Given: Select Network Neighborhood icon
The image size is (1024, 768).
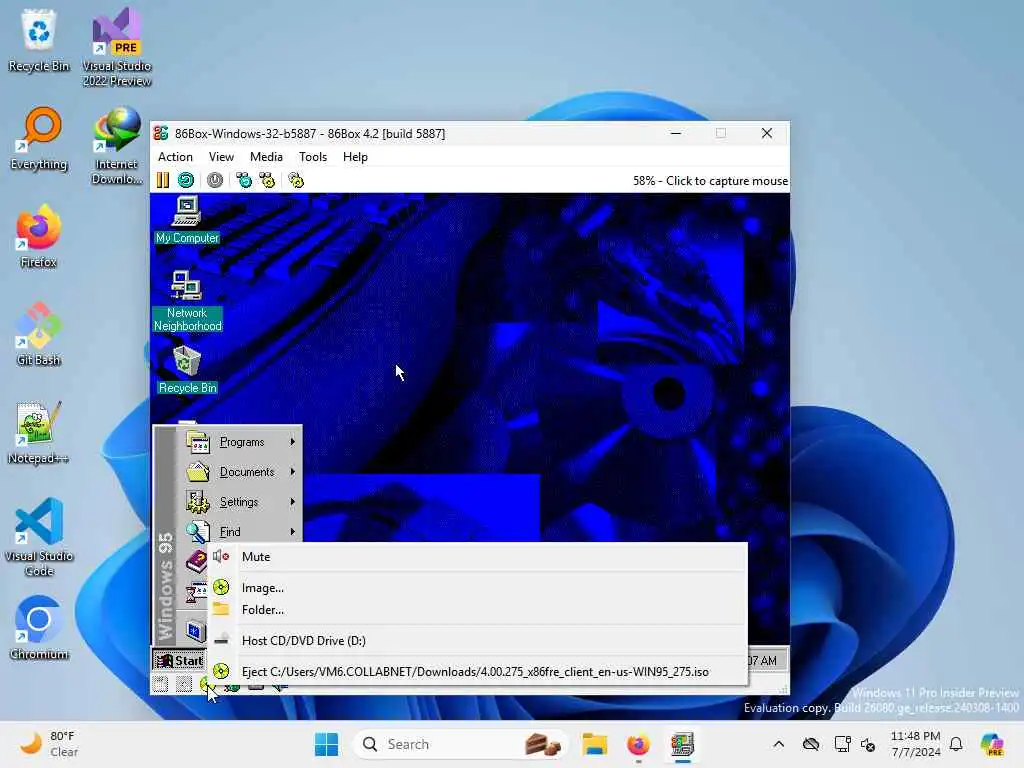Looking at the screenshot, I should 187,301.
